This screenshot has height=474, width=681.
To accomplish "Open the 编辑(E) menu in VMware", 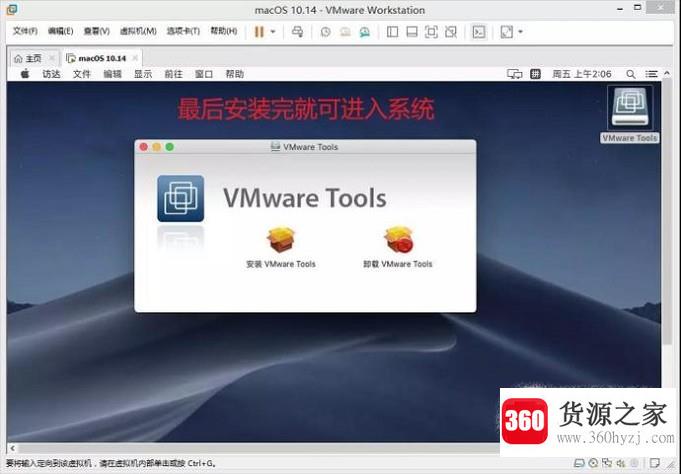I will (60, 31).
